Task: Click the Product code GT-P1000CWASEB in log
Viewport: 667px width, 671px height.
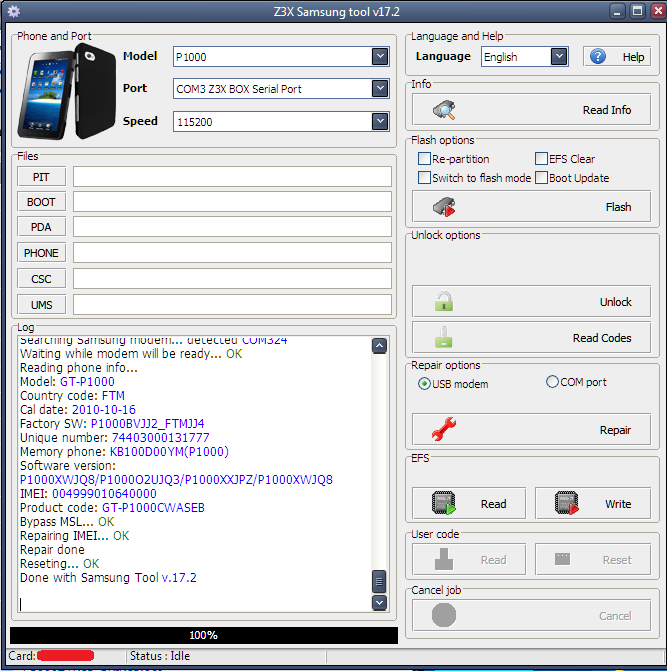Action: coord(153,508)
